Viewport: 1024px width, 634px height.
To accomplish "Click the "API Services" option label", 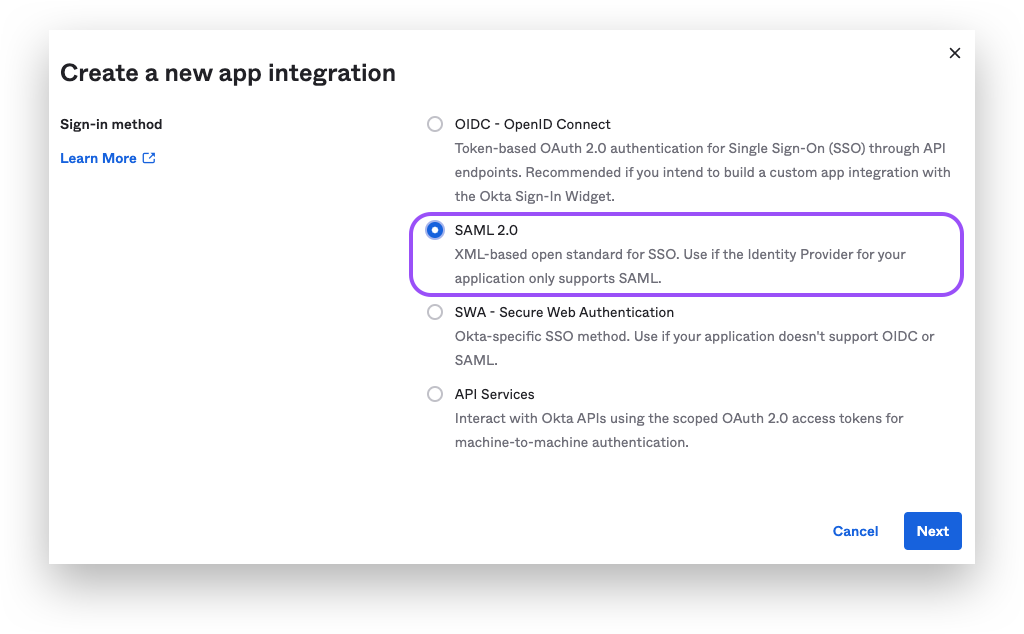I will (x=494, y=394).
